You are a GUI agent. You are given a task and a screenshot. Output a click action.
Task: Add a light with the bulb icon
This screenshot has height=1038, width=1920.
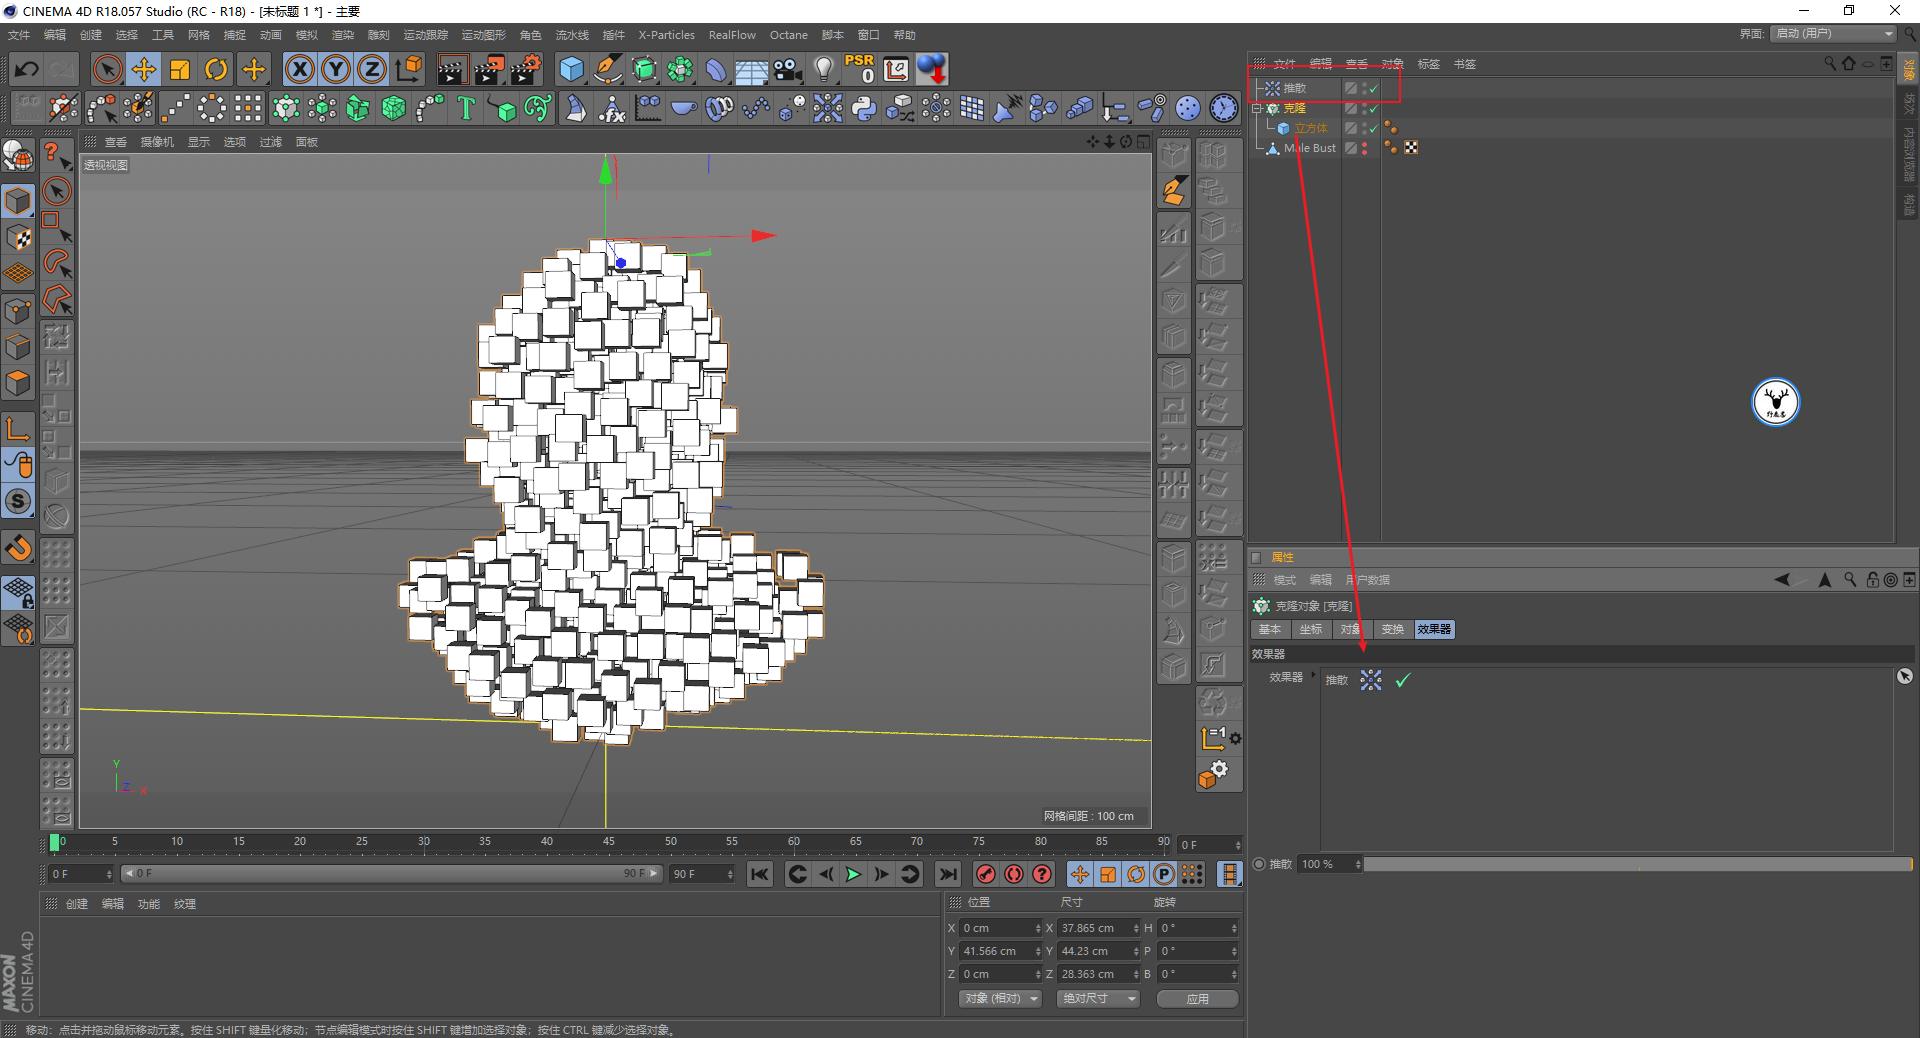[x=823, y=69]
